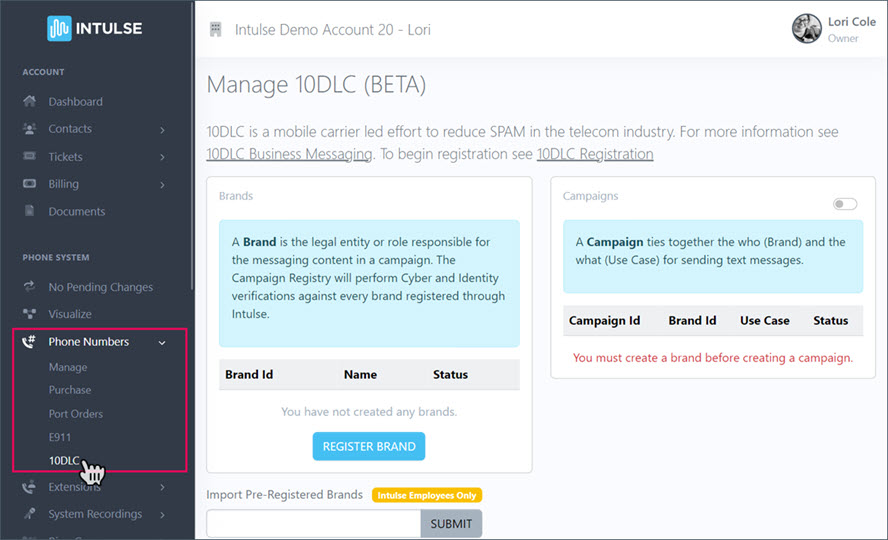Image resolution: width=888 pixels, height=540 pixels.
Task: Open Dashboard via its sidebar icon
Action: pyautogui.click(x=29, y=101)
